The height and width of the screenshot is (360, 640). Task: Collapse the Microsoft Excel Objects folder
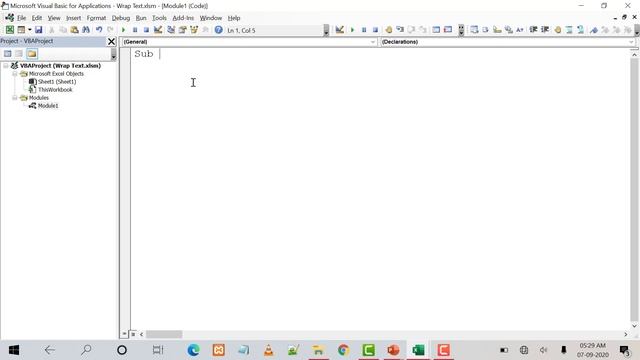pyautogui.click(x=15, y=74)
